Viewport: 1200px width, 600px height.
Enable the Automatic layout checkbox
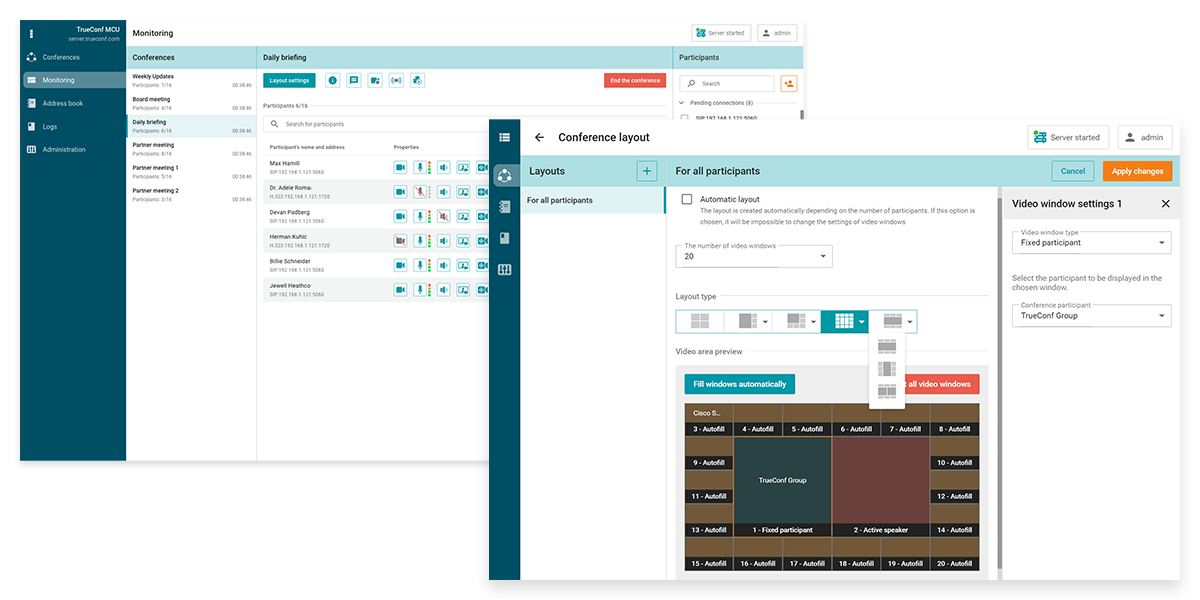point(687,200)
